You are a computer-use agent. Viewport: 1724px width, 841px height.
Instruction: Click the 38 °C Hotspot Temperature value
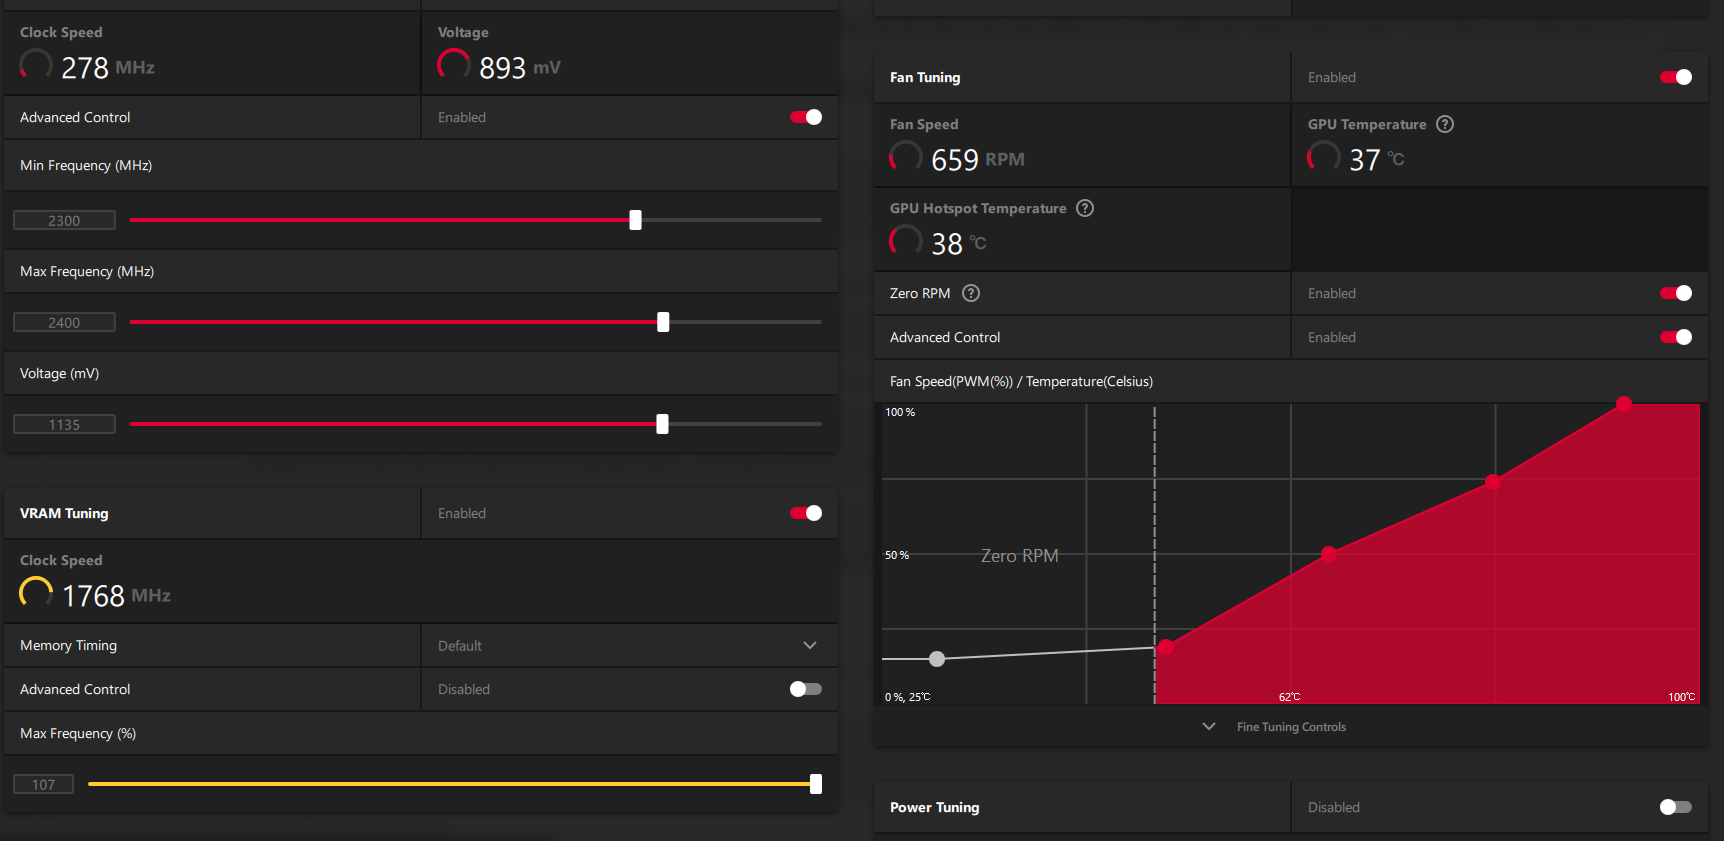tap(958, 244)
